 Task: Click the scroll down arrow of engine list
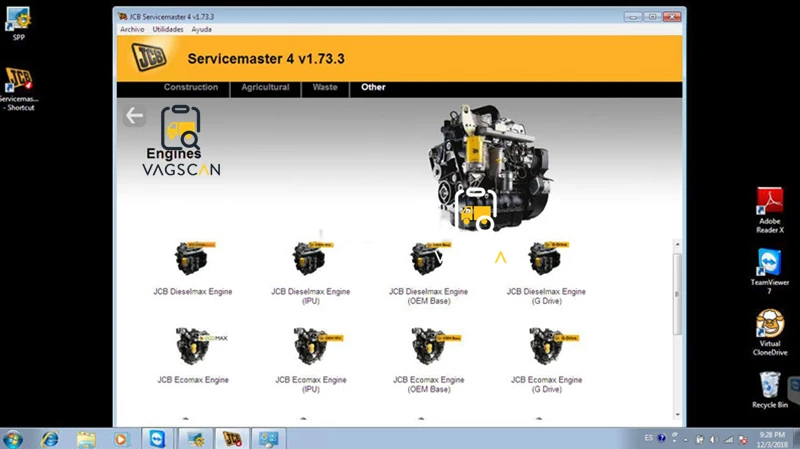tap(678, 414)
